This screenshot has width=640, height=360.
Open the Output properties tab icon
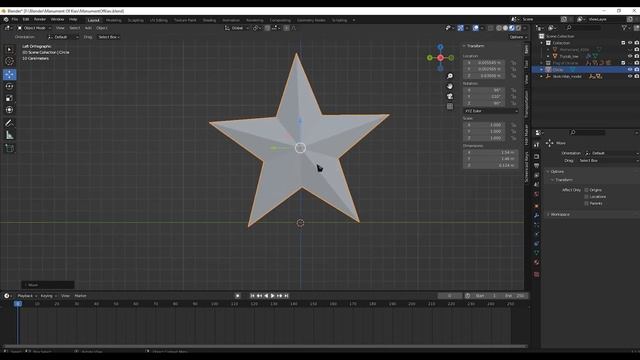tap(536, 166)
